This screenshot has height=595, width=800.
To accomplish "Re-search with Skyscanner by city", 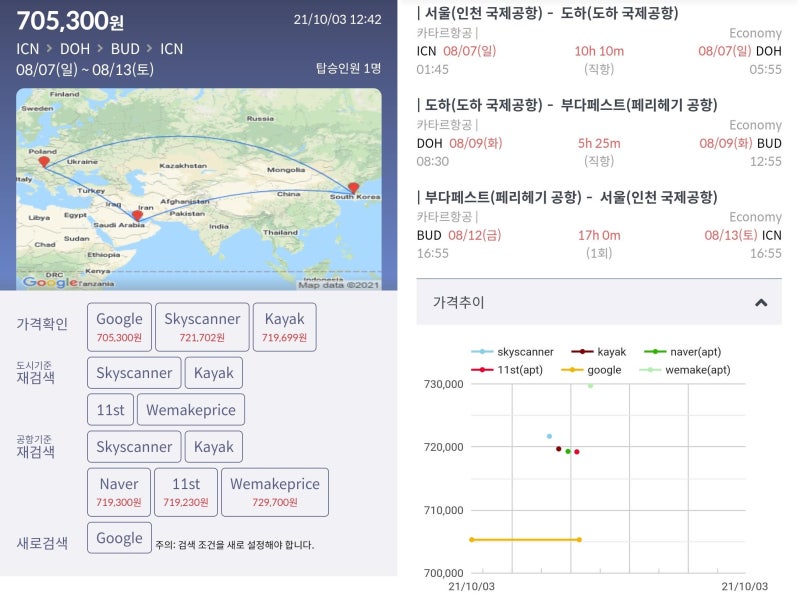I will click(x=133, y=372).
